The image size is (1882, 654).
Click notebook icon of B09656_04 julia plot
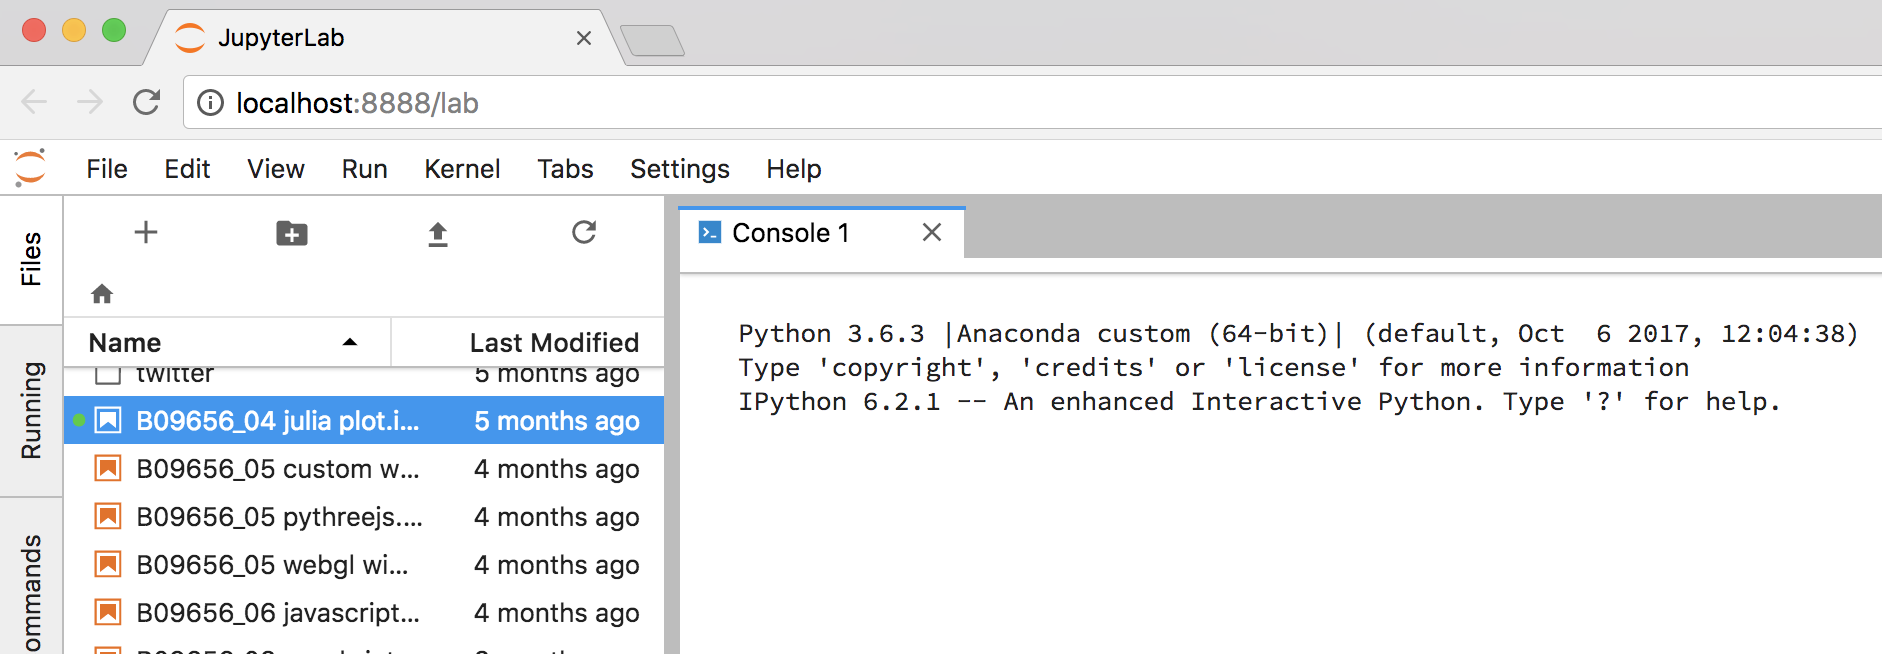pos(108,420)
